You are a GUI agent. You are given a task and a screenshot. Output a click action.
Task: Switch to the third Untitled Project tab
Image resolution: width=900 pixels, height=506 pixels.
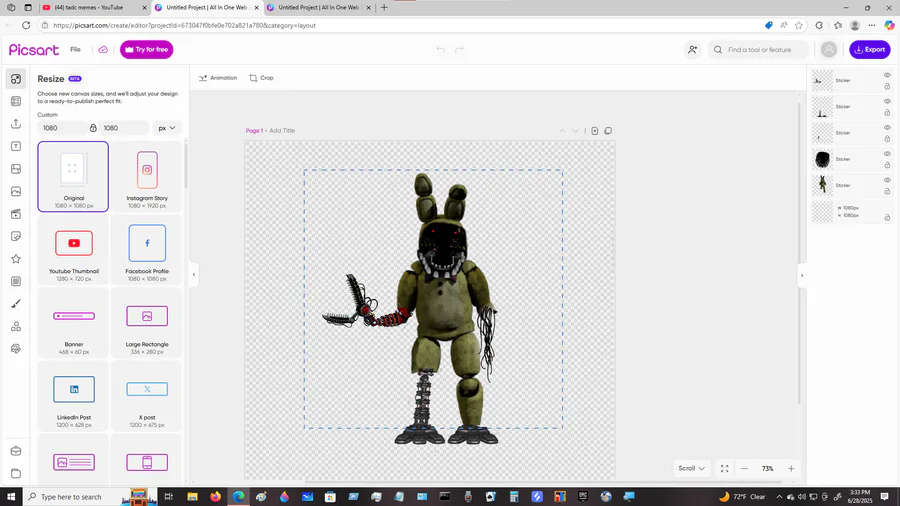pos(319,7)
